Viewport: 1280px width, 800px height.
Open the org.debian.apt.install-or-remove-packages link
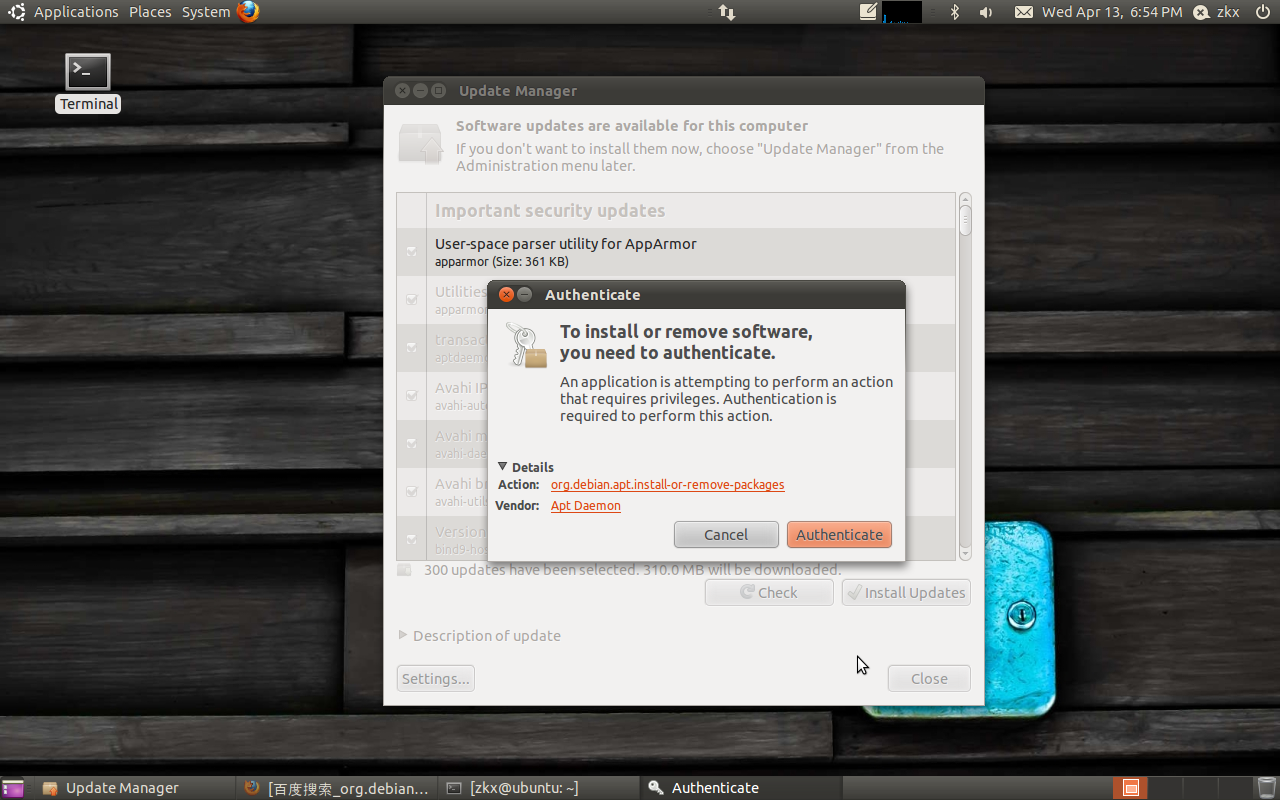667,485
